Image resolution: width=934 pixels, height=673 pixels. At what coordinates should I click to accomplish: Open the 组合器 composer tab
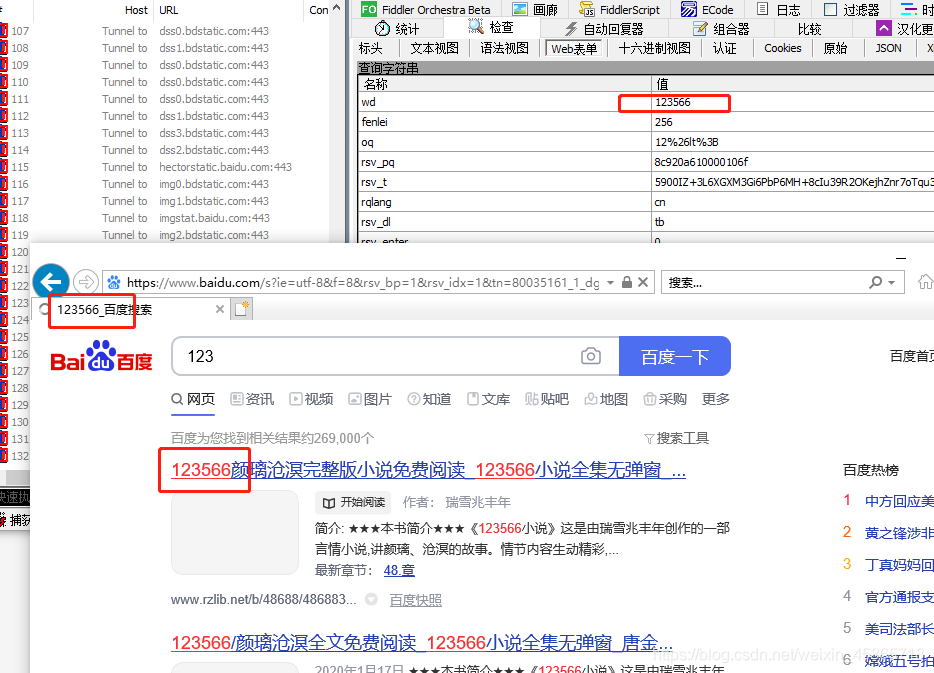[x=722, y=29]
